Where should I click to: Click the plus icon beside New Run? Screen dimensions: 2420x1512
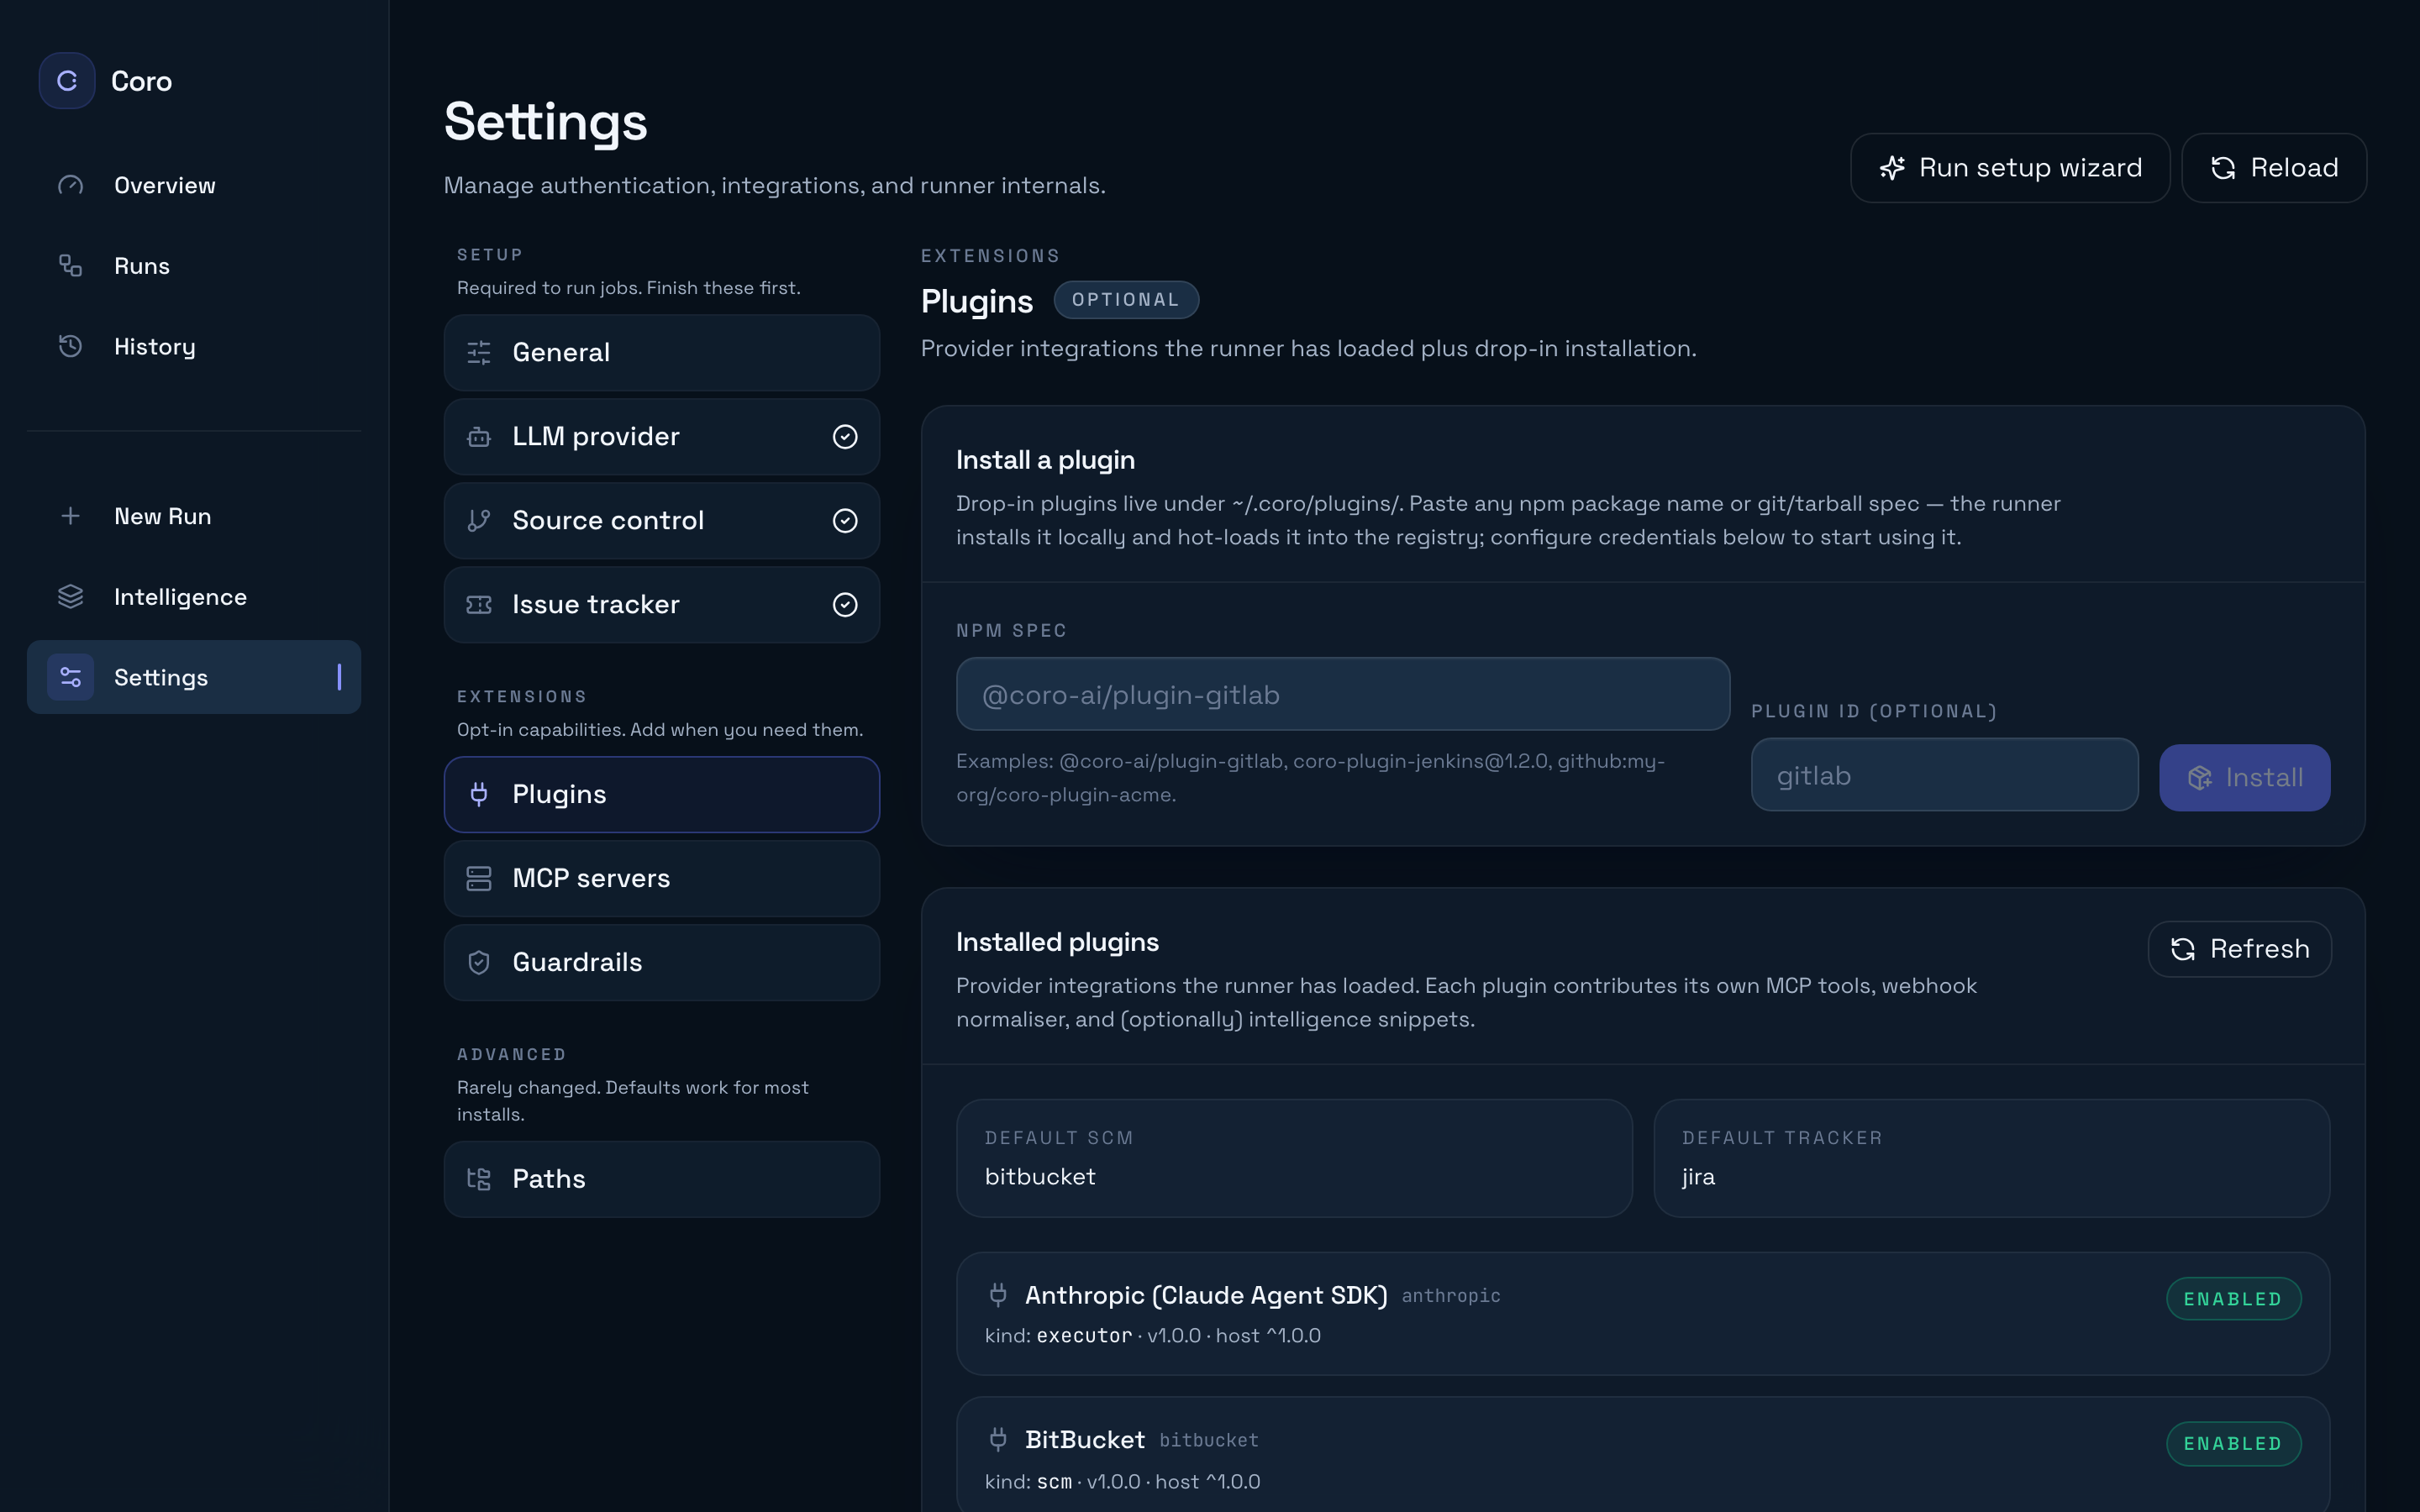[70, 516]
